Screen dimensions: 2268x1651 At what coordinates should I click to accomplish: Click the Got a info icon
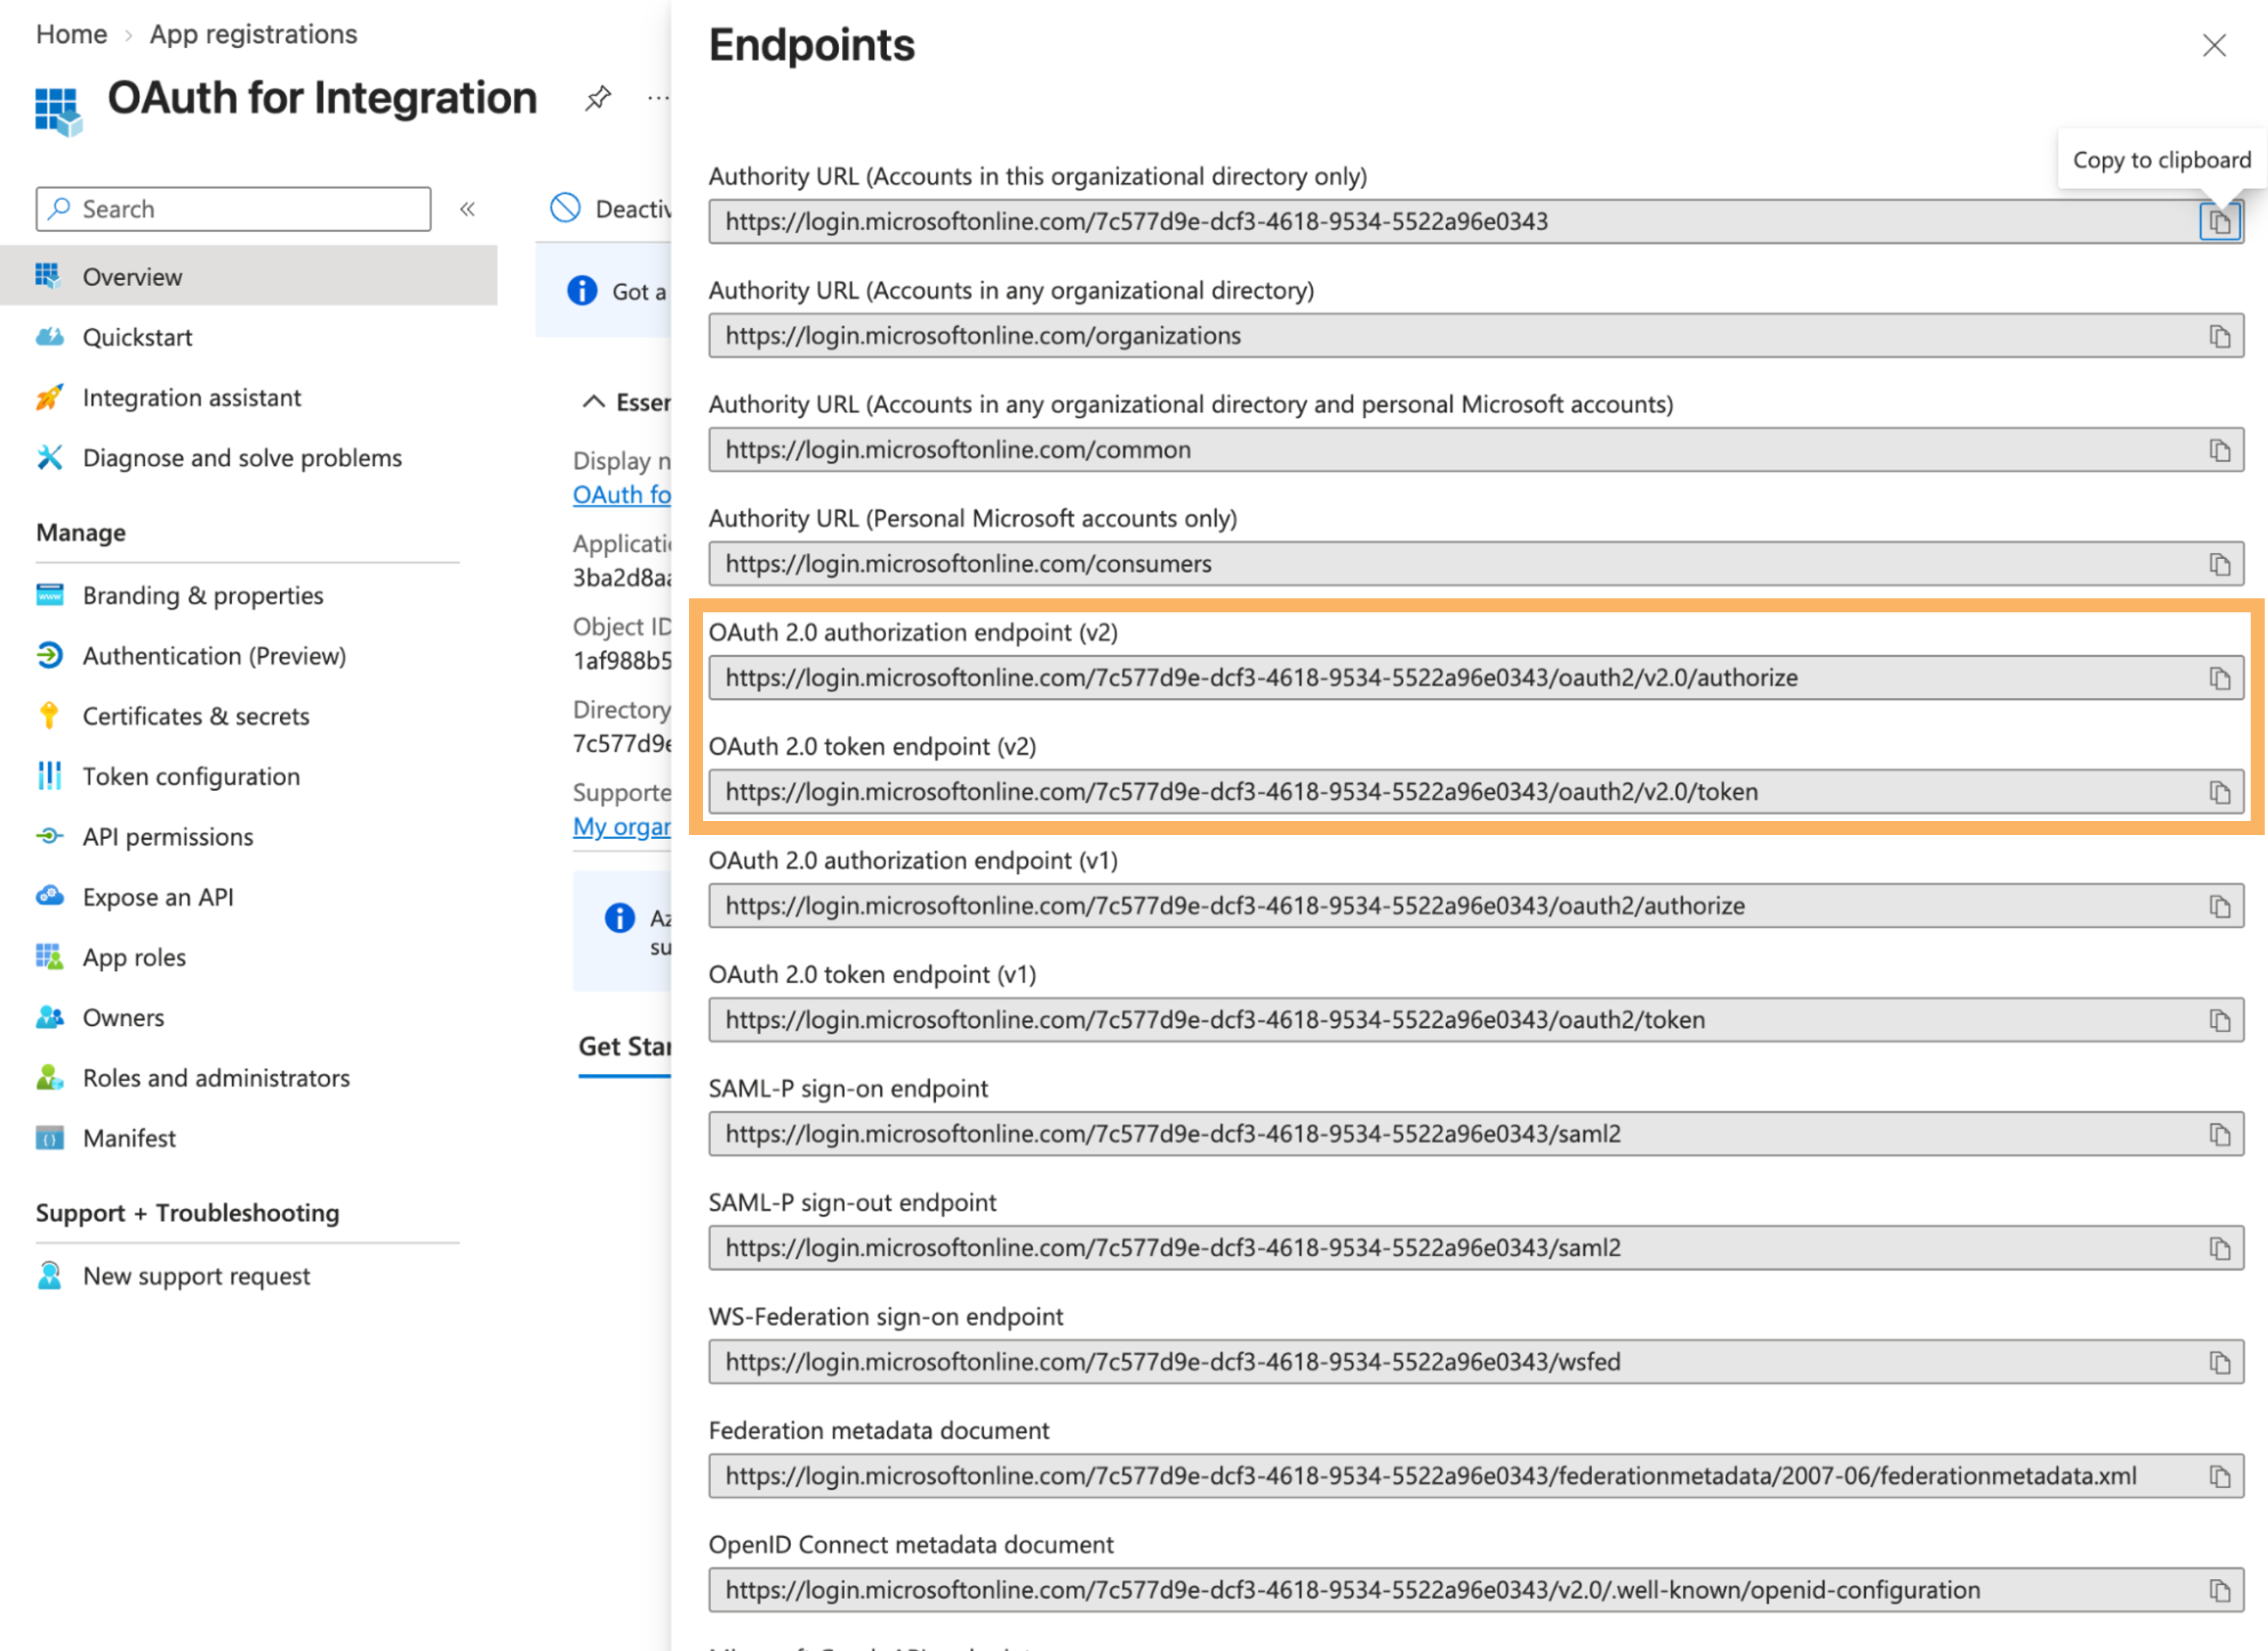[582, 291]
